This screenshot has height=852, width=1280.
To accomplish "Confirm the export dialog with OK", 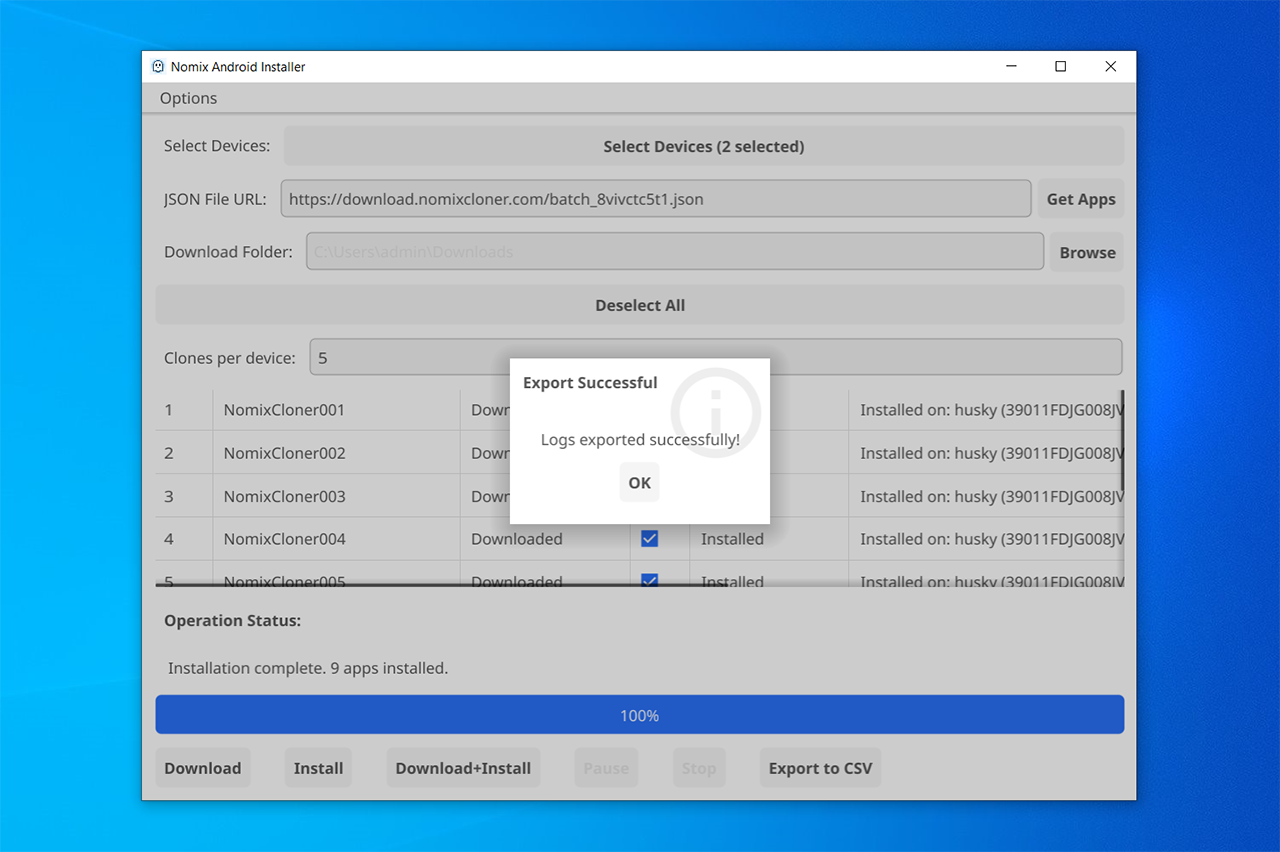I will coord(640,482).
